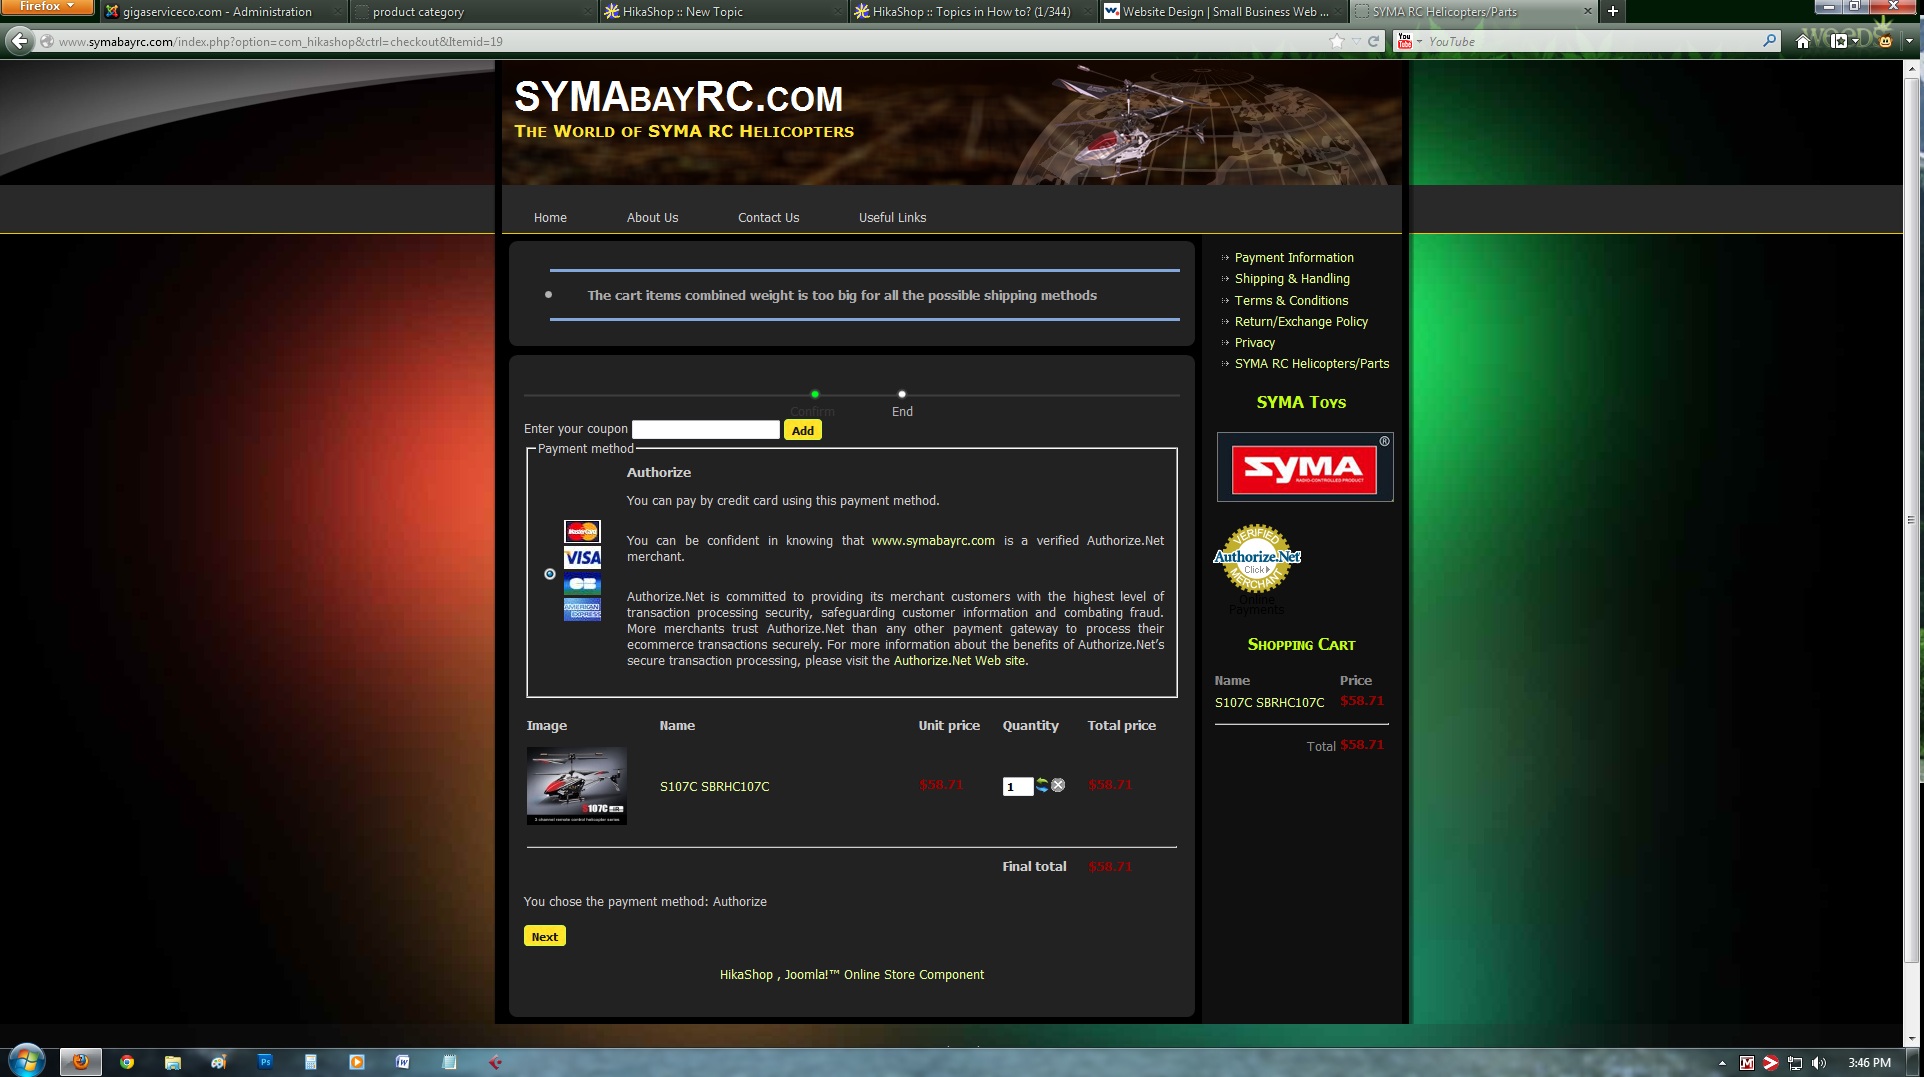
Task: Open Calculator from the taskbar
Action: point(311,1062)
